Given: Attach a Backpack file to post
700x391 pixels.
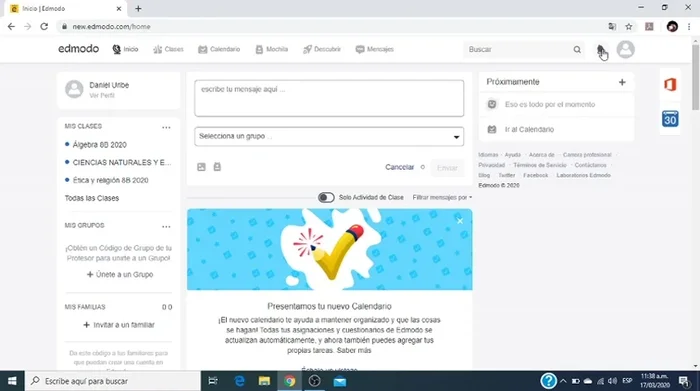Looking at the screenshot, I should pyautogui.click(x=217, y=167).
